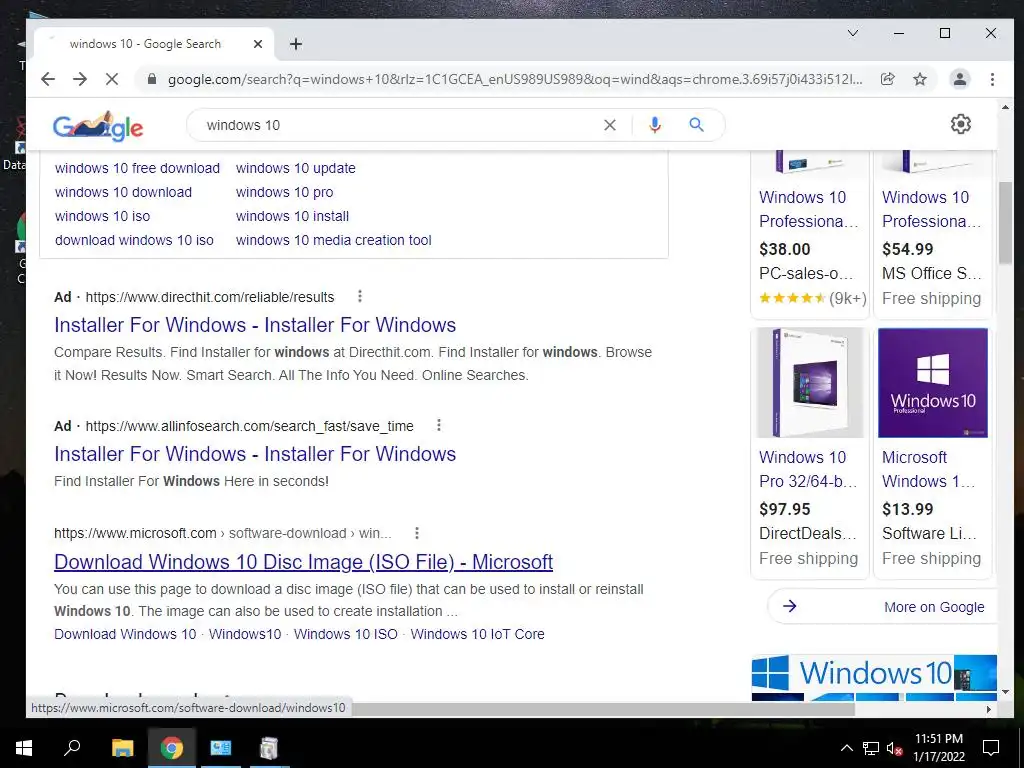The width and height of the screenshot is (1024, 768).
Task: Open 'windows 10 pro' related search
Action: 285,192
